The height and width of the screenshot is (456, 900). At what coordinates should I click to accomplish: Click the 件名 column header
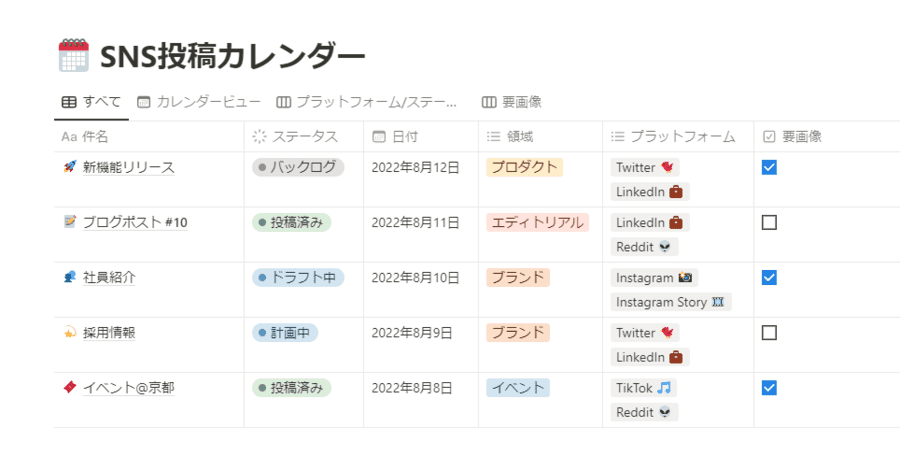click(x=149, y=137)
